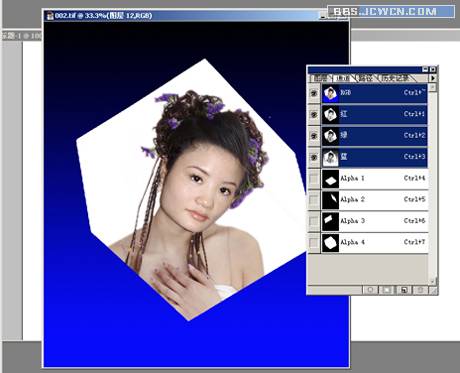Show the Alpha 1 channel

click(x=314, y=179)
